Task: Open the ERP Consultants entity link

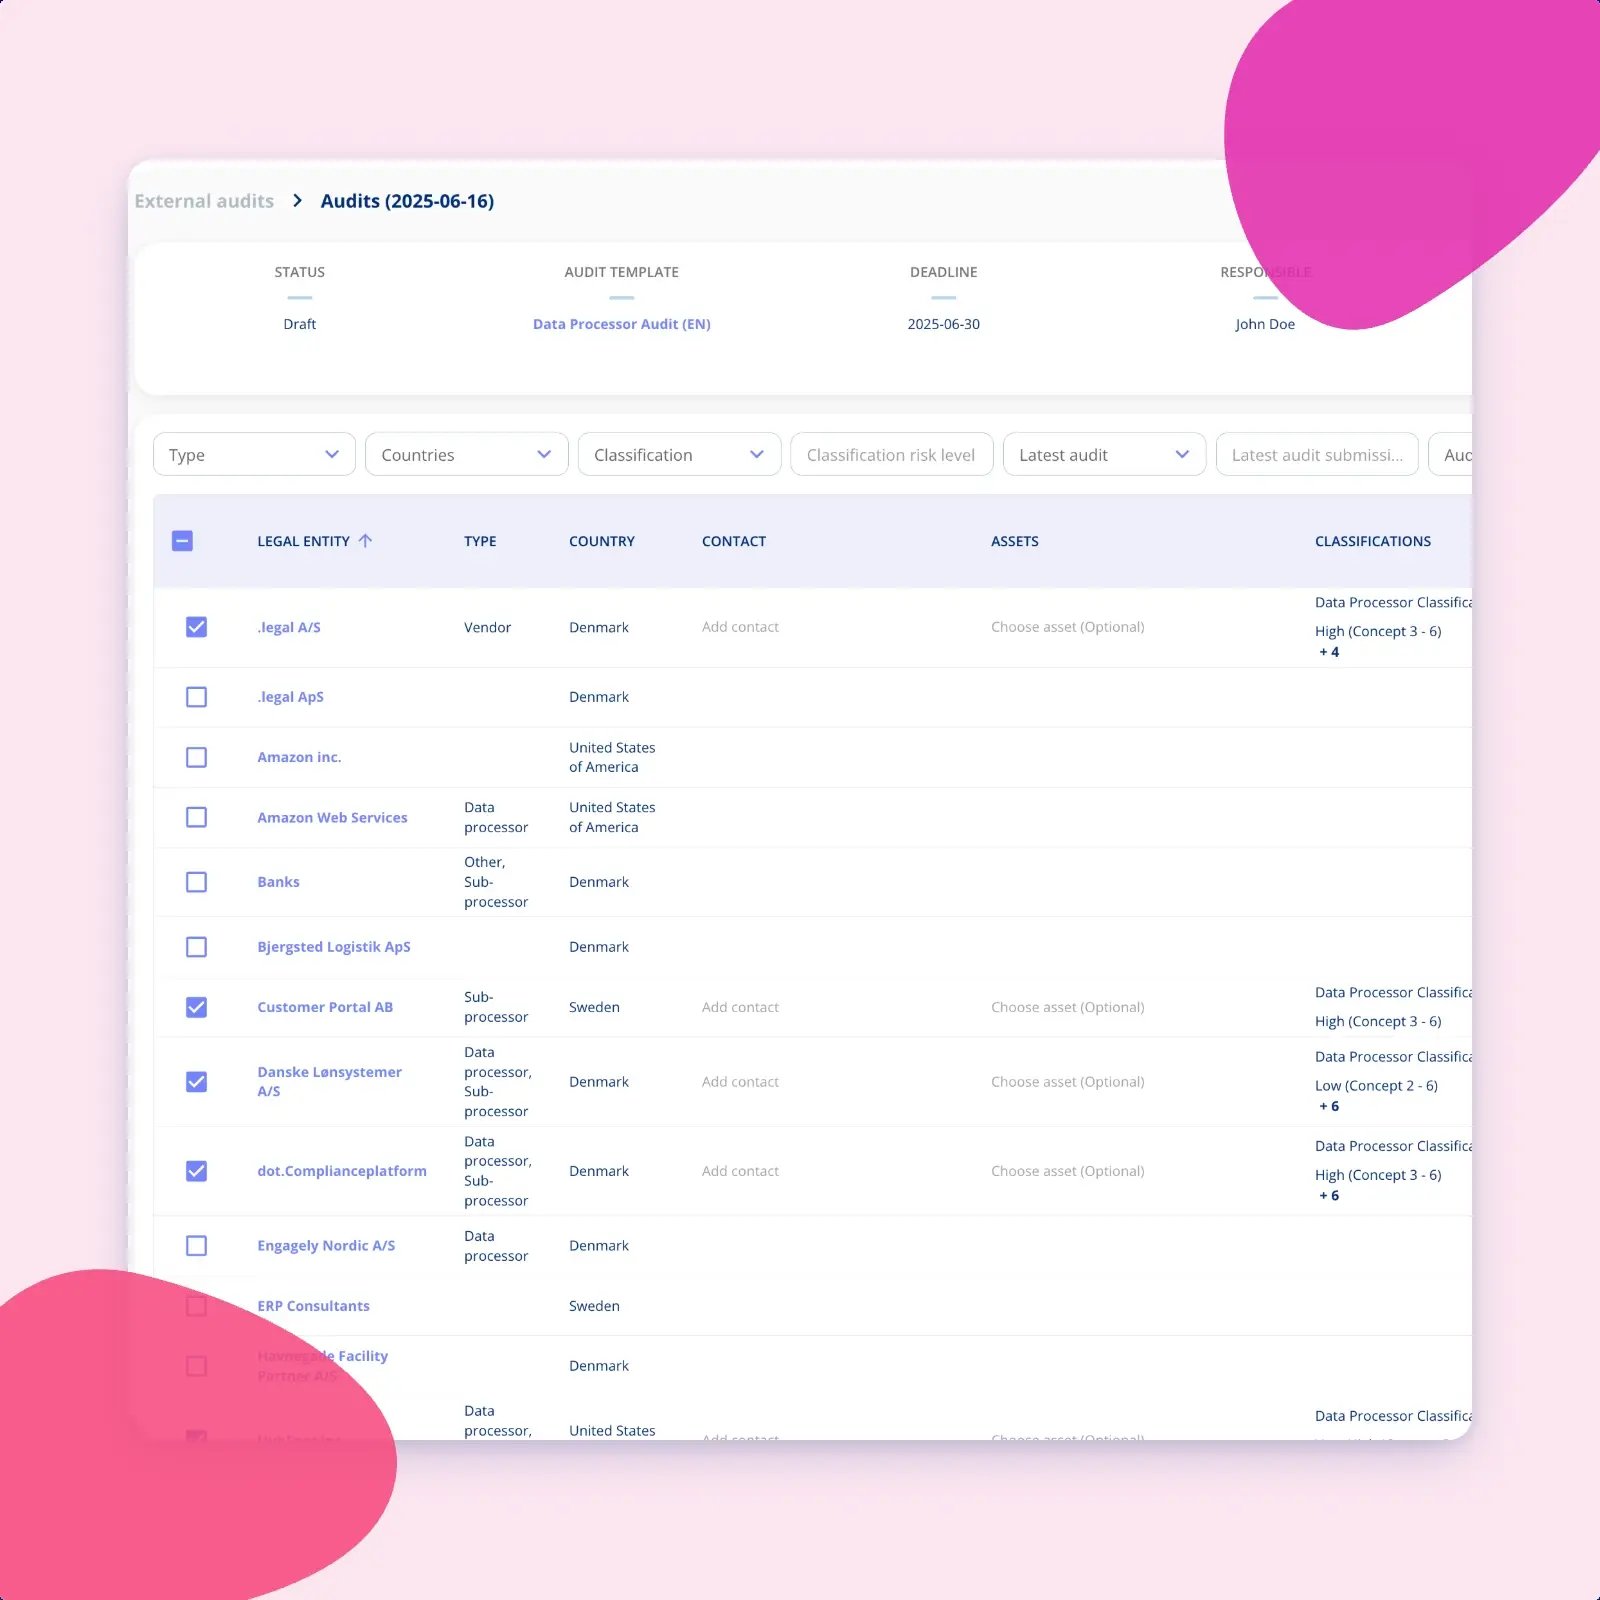Action: point(313,1306)
